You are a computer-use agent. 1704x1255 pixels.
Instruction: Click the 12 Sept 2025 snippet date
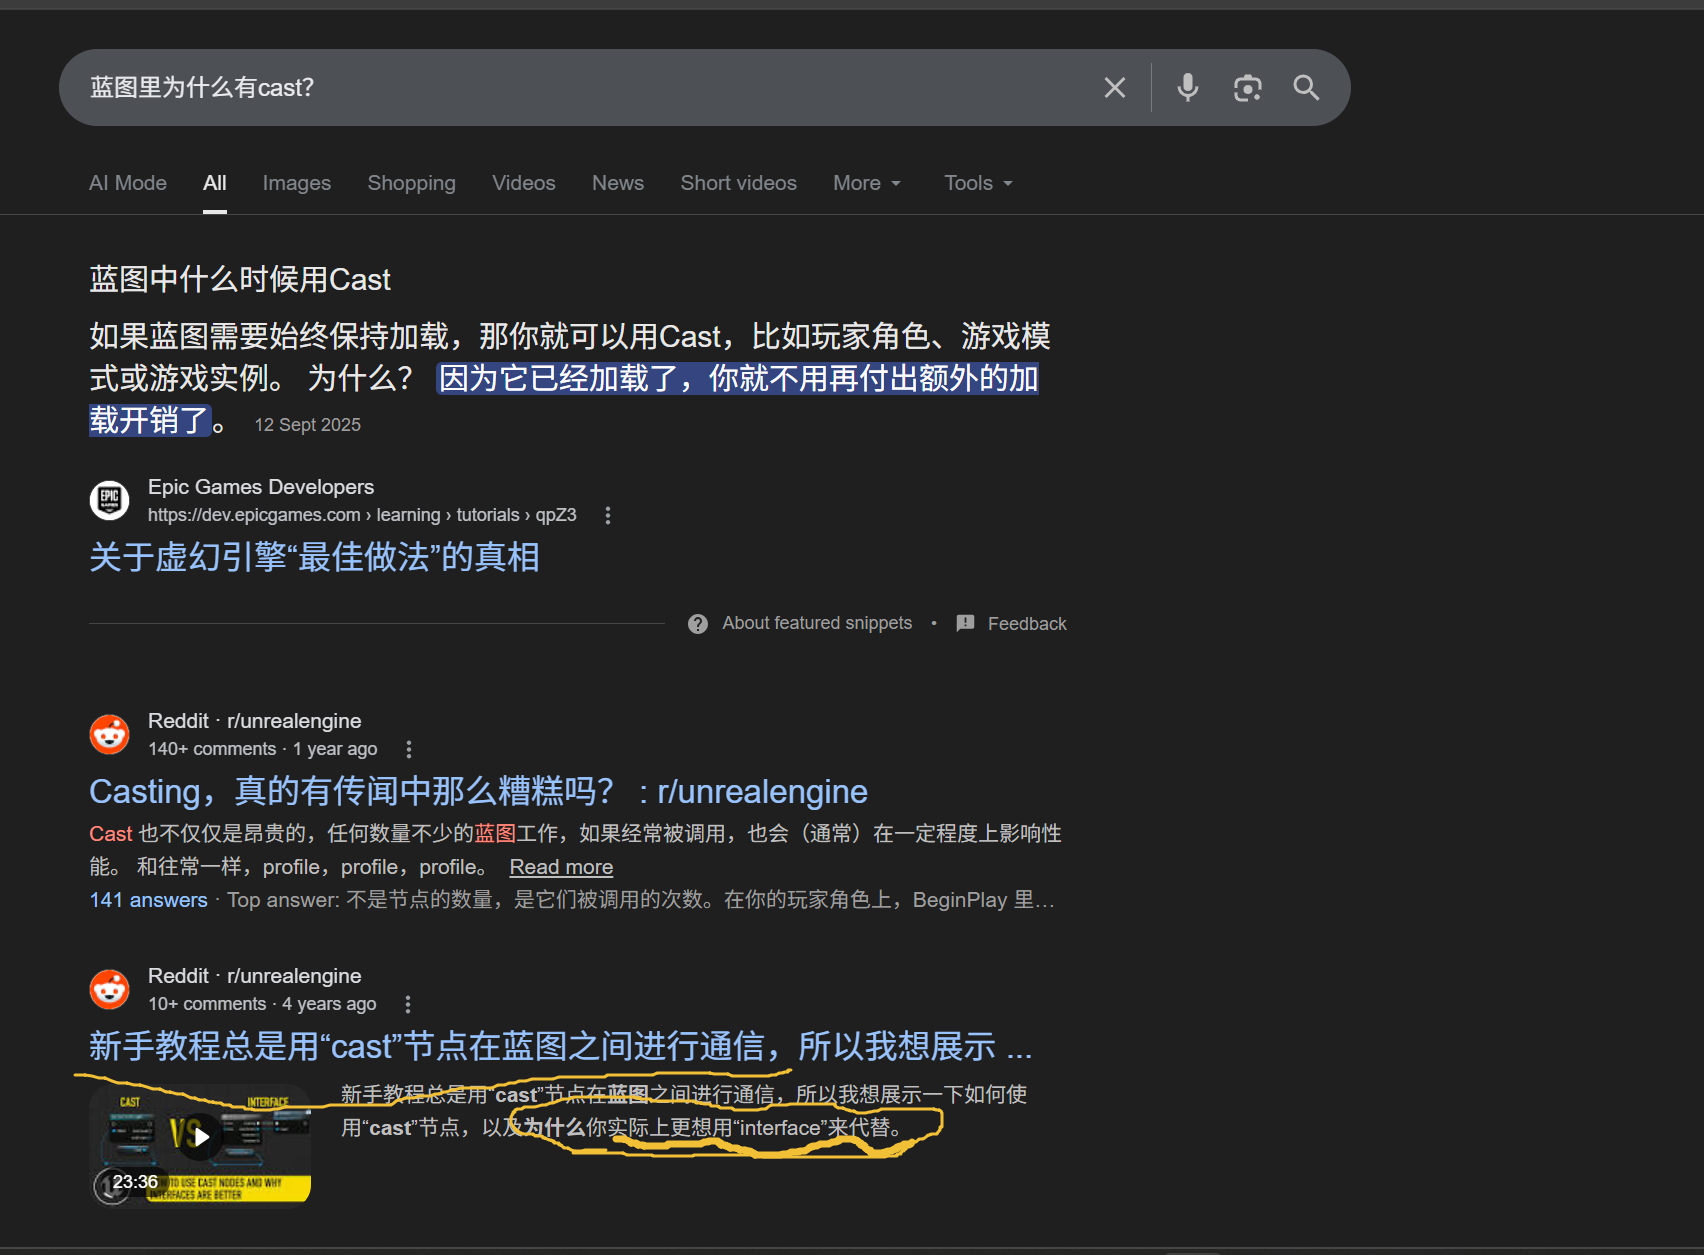click(x=308, y=425)
